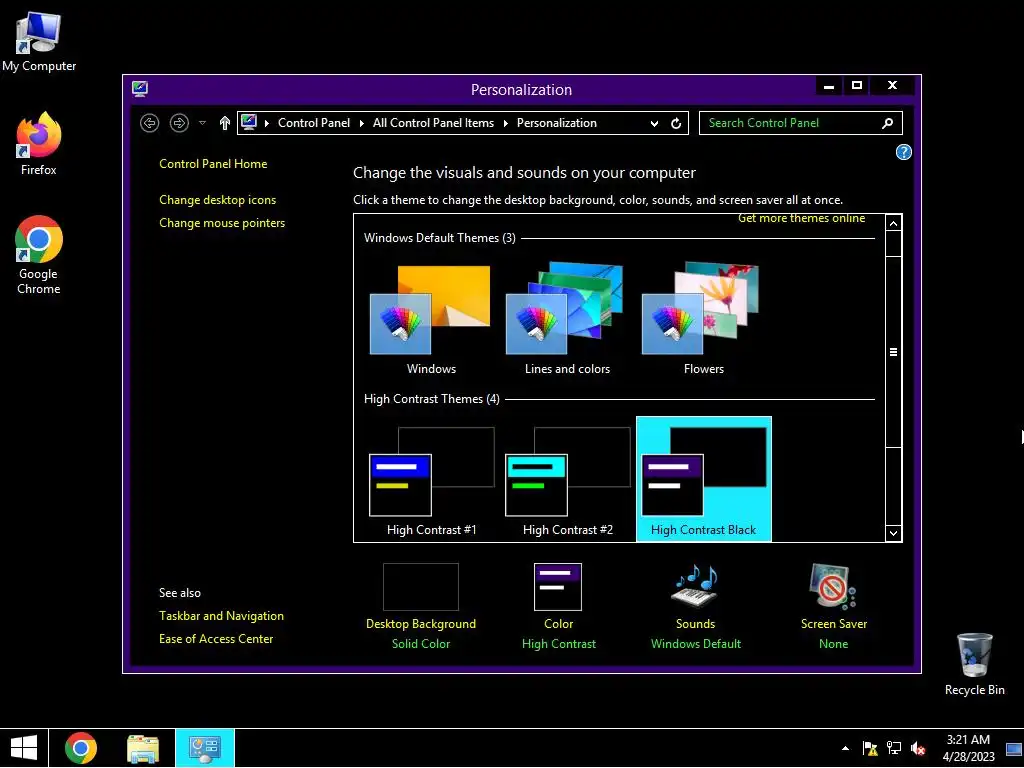Viewport: 1024px width, 768px height.
Task: Open Ease of Access Center link
Action: pos(216,639)
